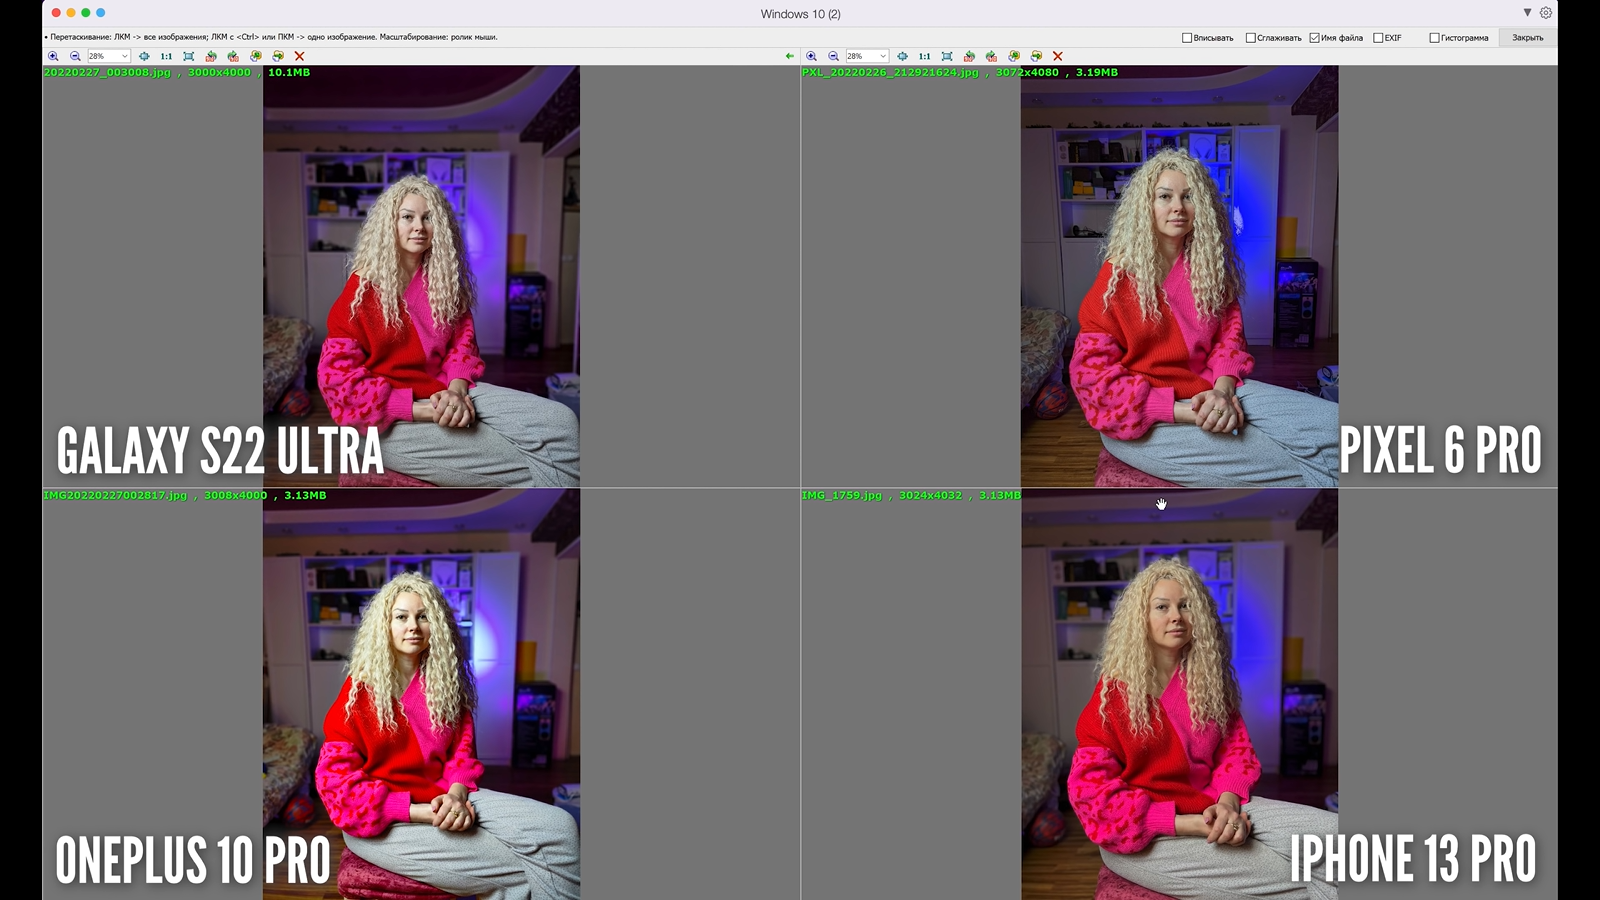Open left pane 28% zoom dropdown
Viewport: 1600px width, 900px height.
click(124, 56)
